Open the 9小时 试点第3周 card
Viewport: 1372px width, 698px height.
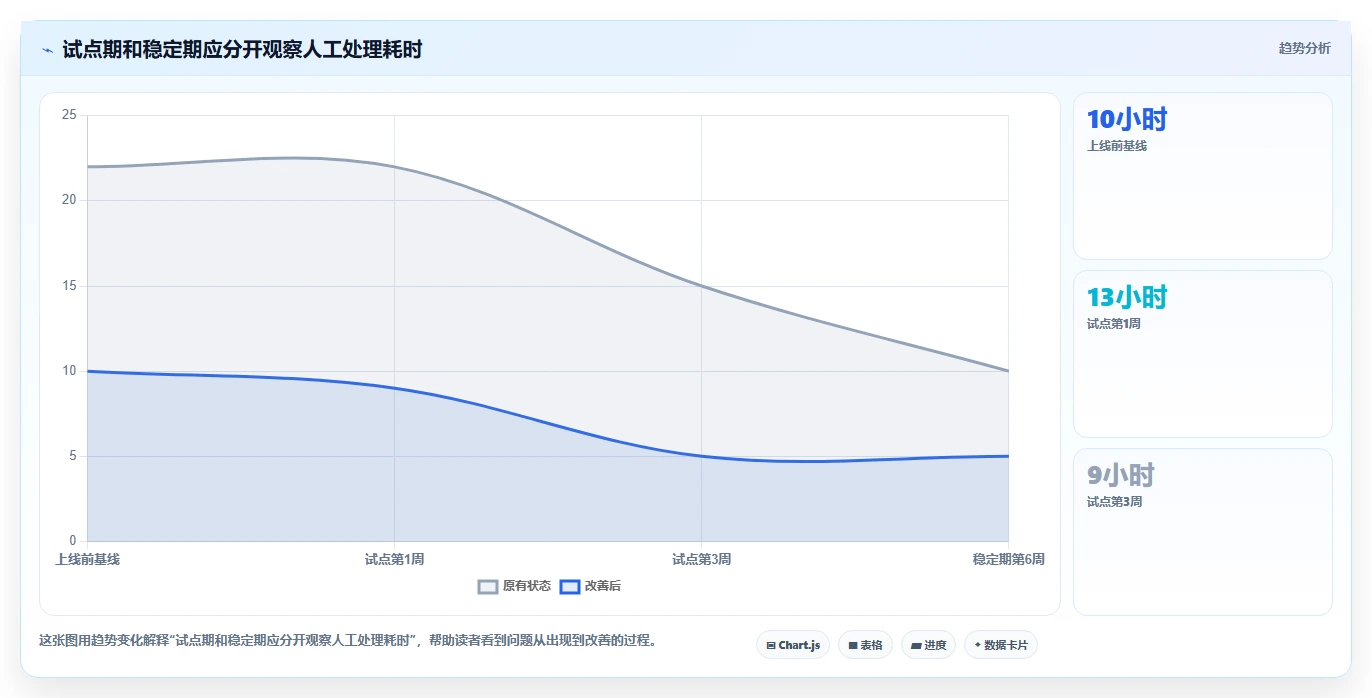click(1203, 532)
